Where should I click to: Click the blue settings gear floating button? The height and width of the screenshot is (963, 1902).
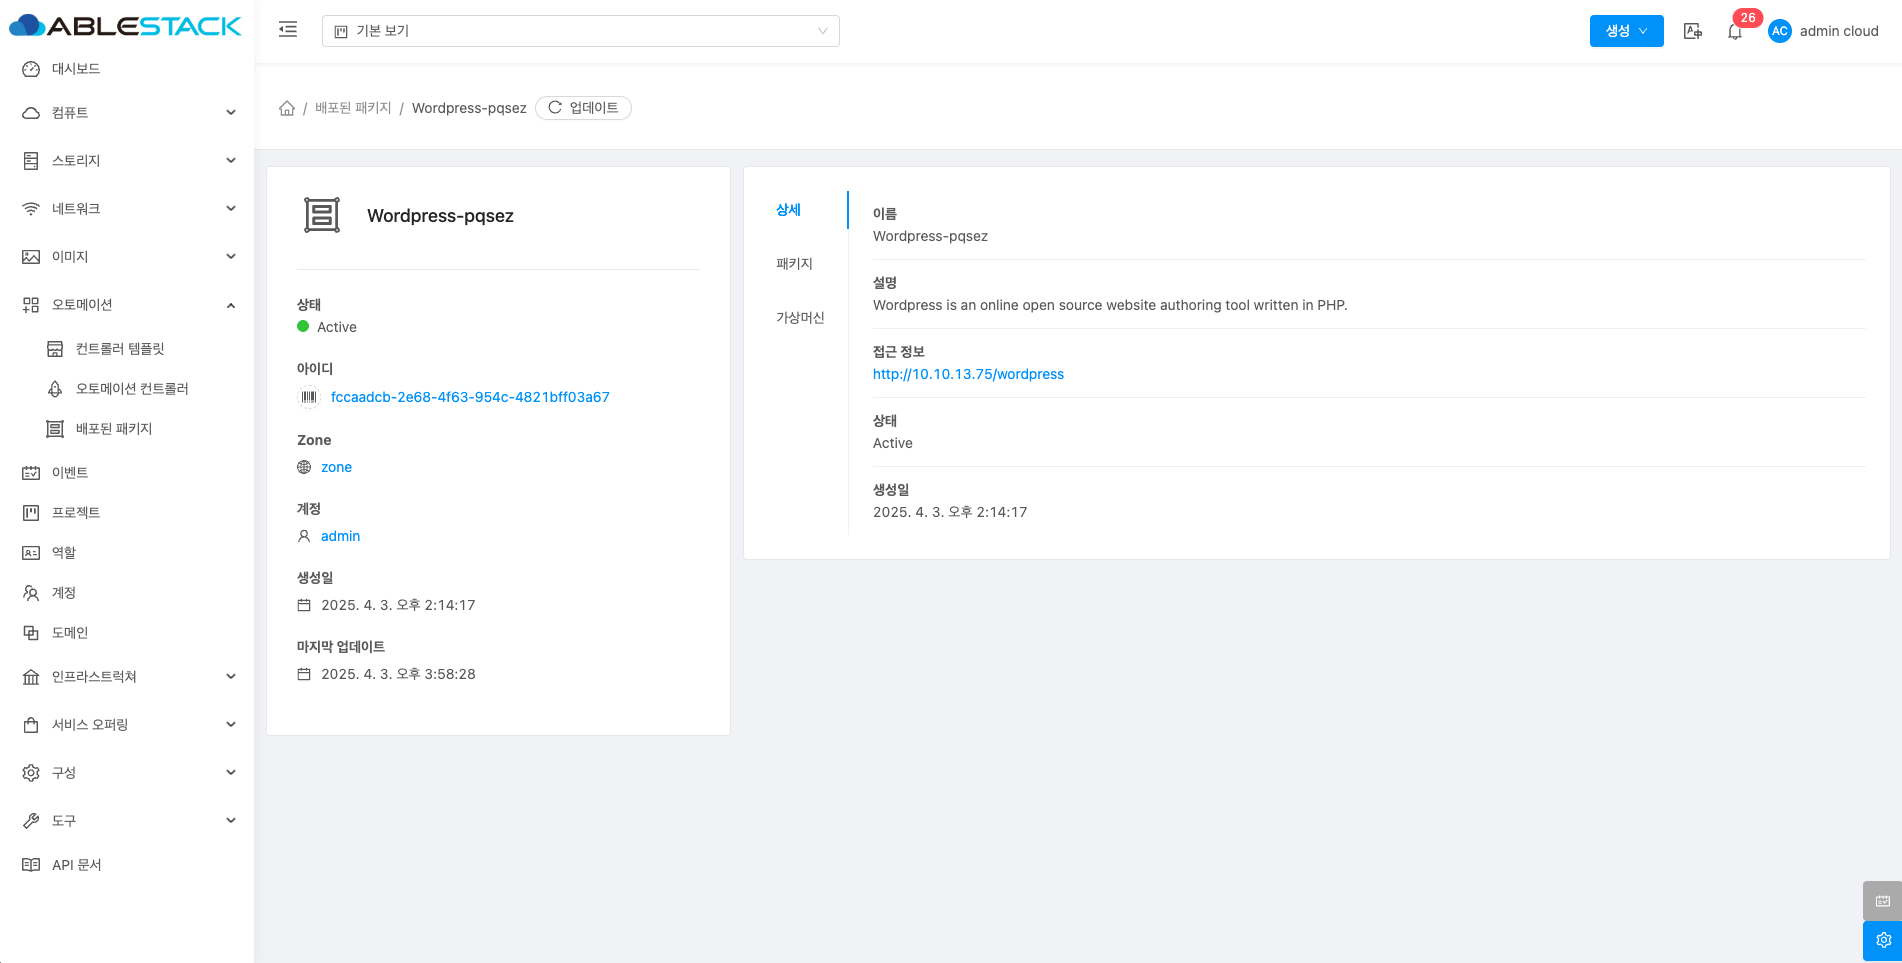pyautogui.click(x=1882, y=940)
